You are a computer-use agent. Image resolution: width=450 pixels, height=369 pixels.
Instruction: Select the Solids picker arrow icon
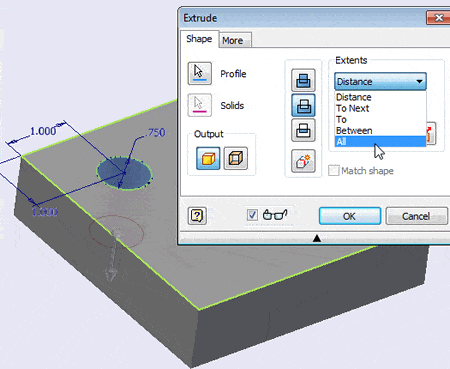tap(199, 105)
